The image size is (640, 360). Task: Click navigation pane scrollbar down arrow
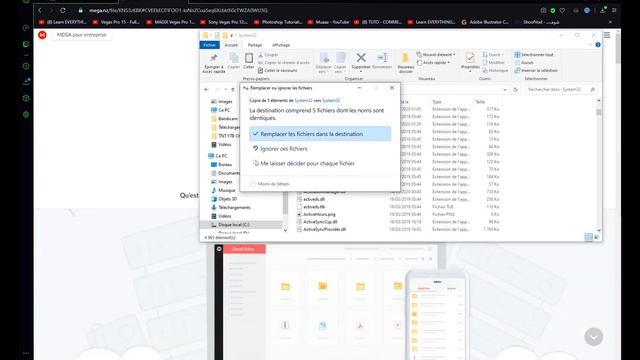tap(285, 230)
